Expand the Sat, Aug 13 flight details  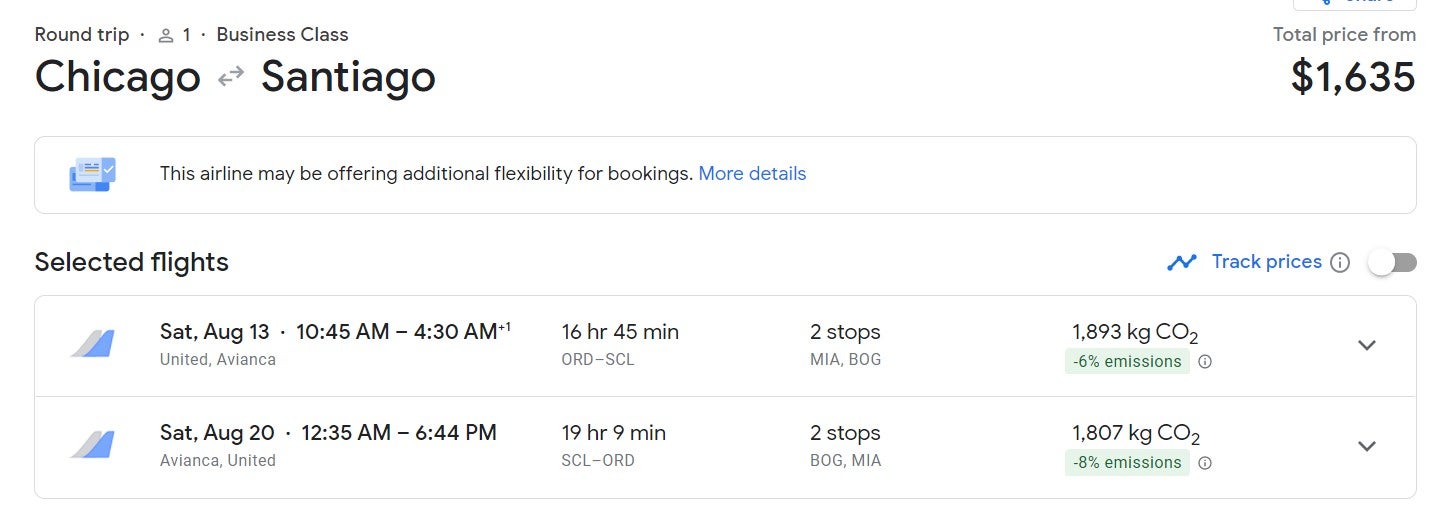tap(1367, 345)
